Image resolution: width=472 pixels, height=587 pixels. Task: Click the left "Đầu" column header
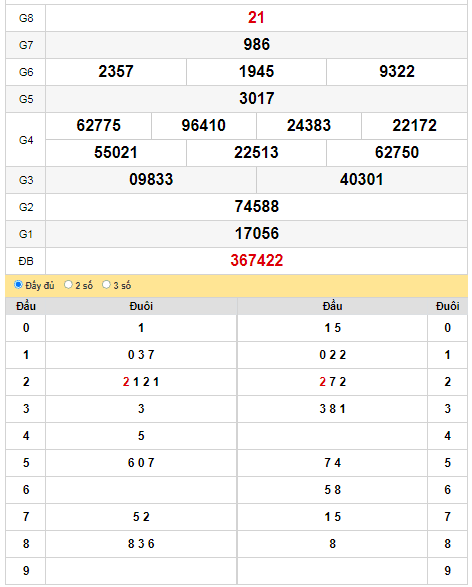coord(26,306)
